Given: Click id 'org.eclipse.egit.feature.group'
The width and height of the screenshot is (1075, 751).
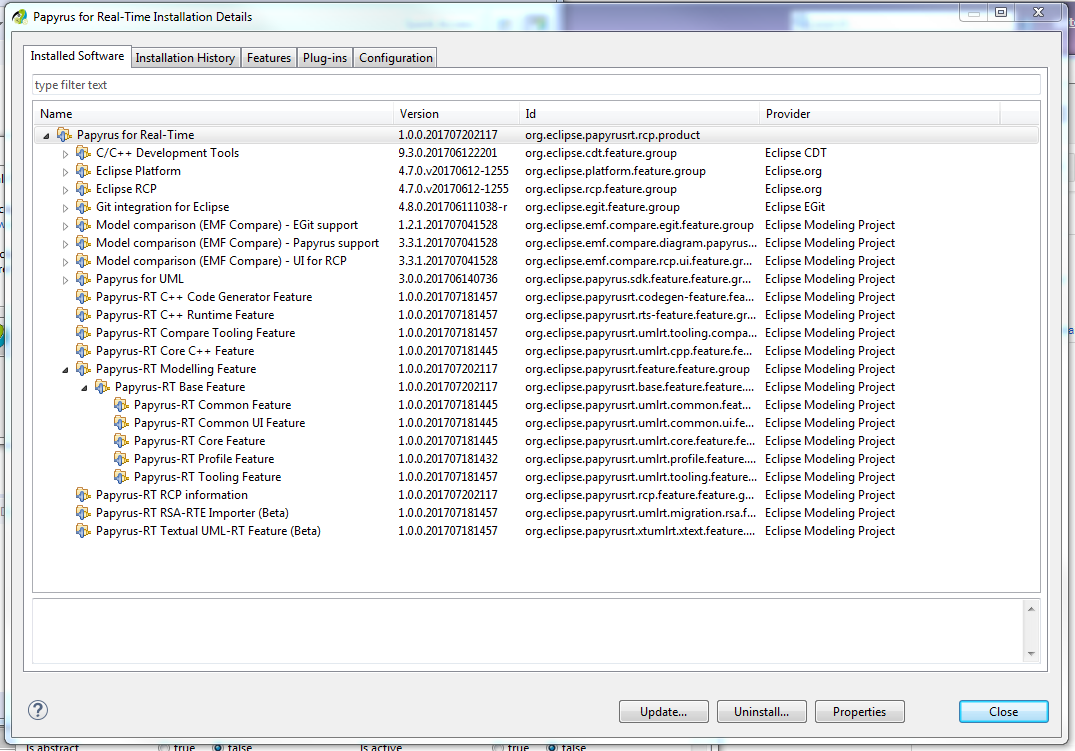Looking at the screenshot, I should point(603,207).
